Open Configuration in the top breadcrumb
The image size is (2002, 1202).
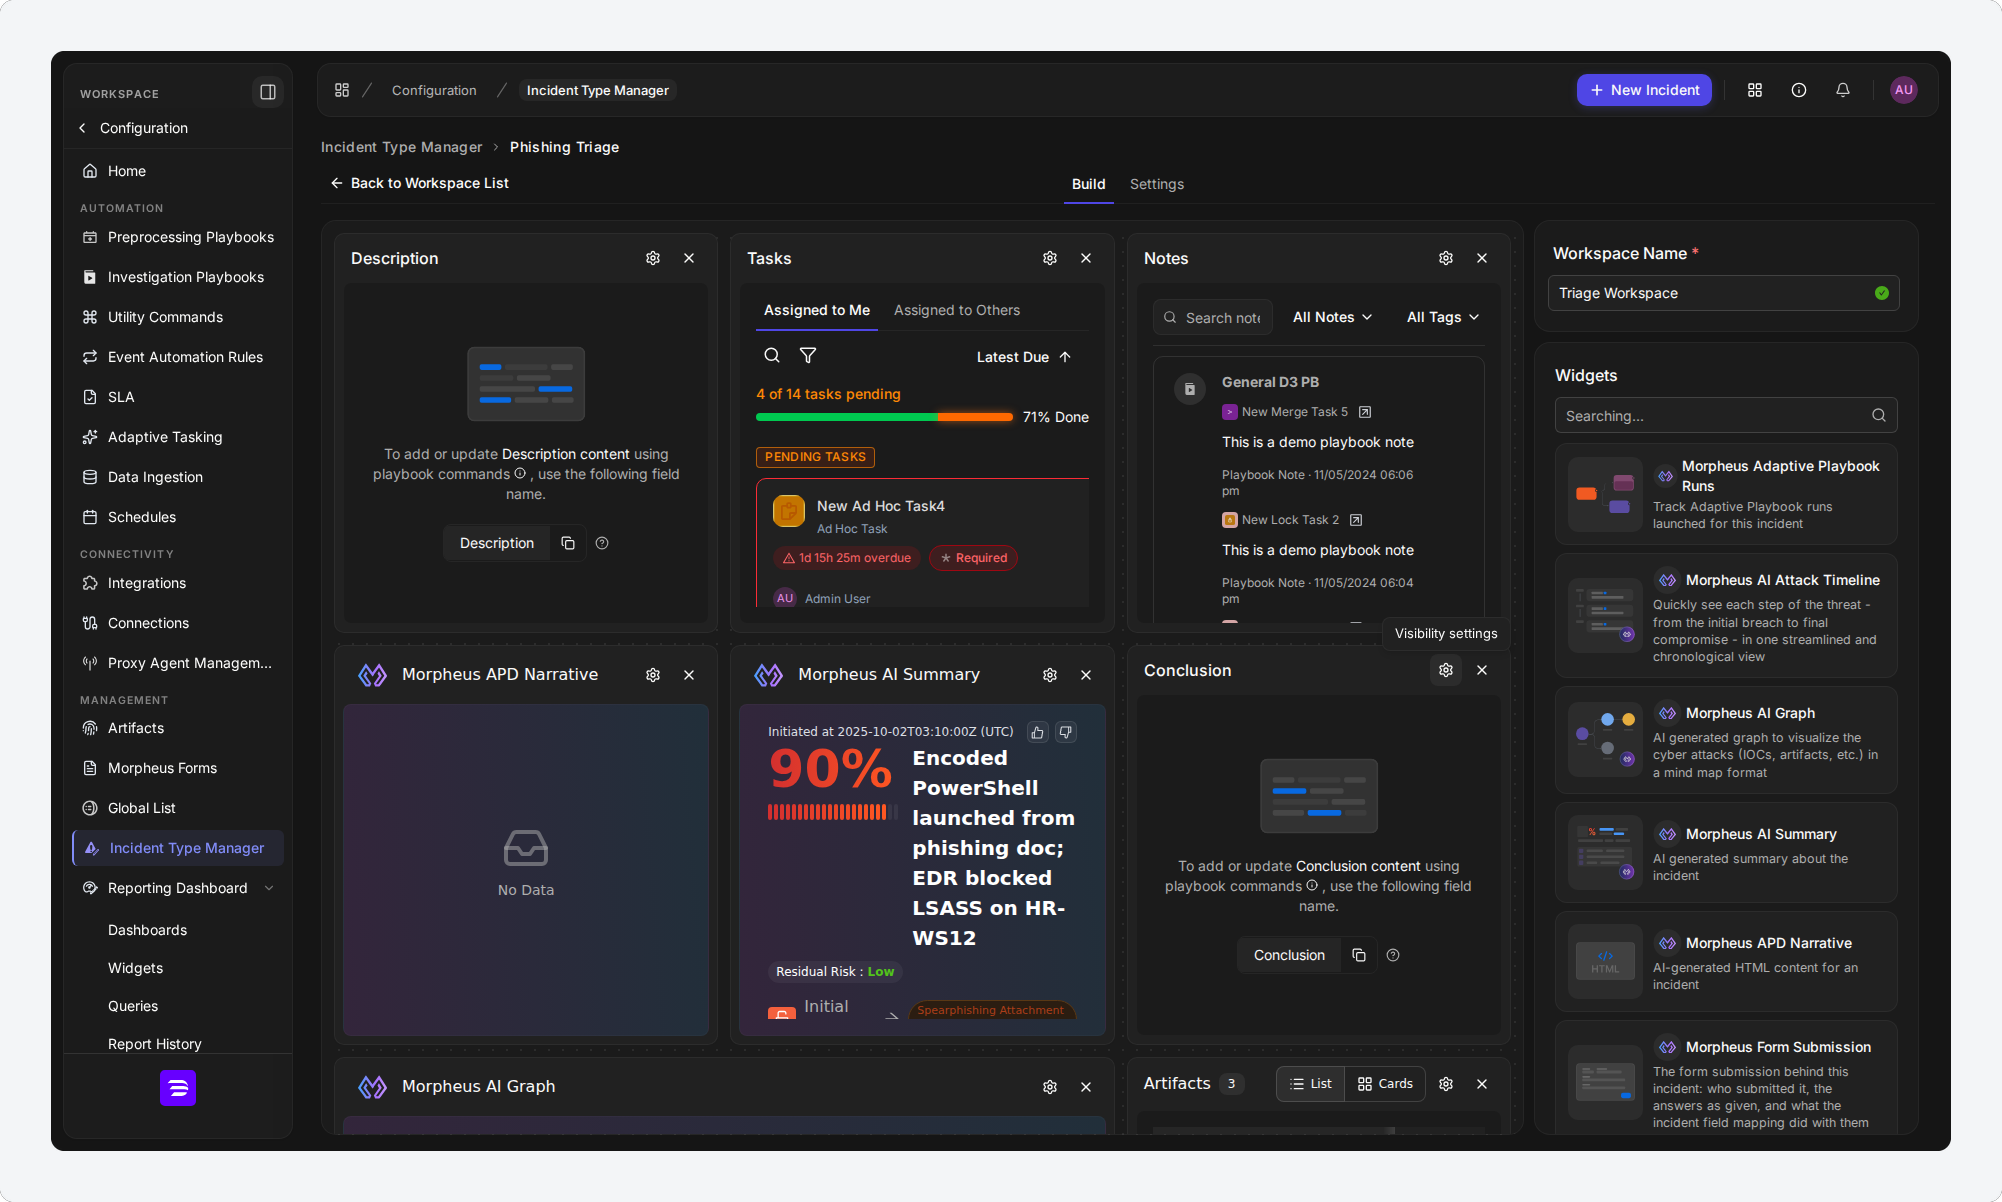point(434,90)
